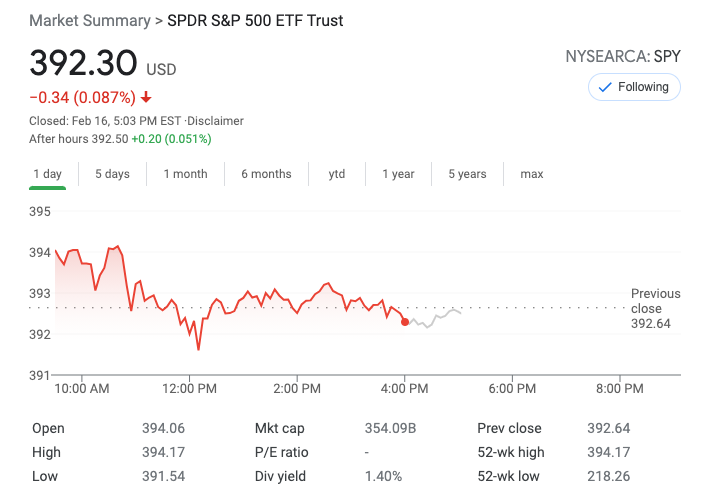Click the red down arrow beside the percent change
Screen dimensions: 723x494
[147, 98]
